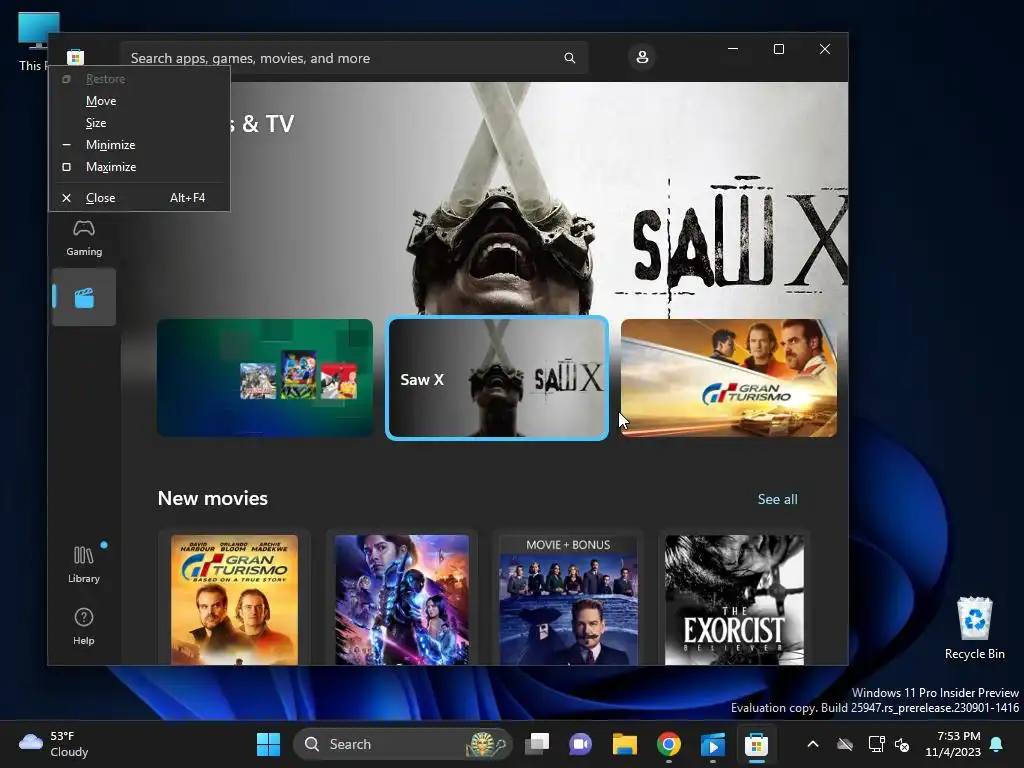1024x768 pixels.
Task: Select the anime collection banner card
Action: [265, 377]
